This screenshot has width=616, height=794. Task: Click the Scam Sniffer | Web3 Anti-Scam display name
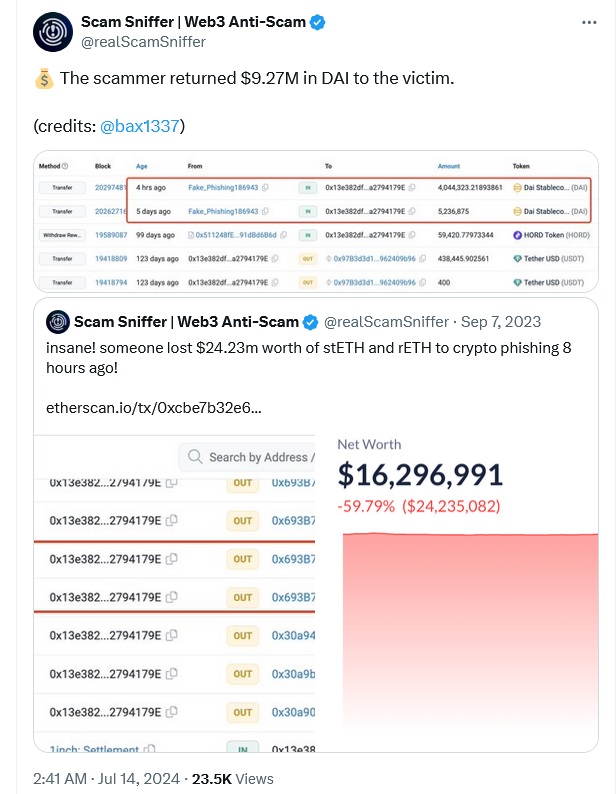click(193, 22)
